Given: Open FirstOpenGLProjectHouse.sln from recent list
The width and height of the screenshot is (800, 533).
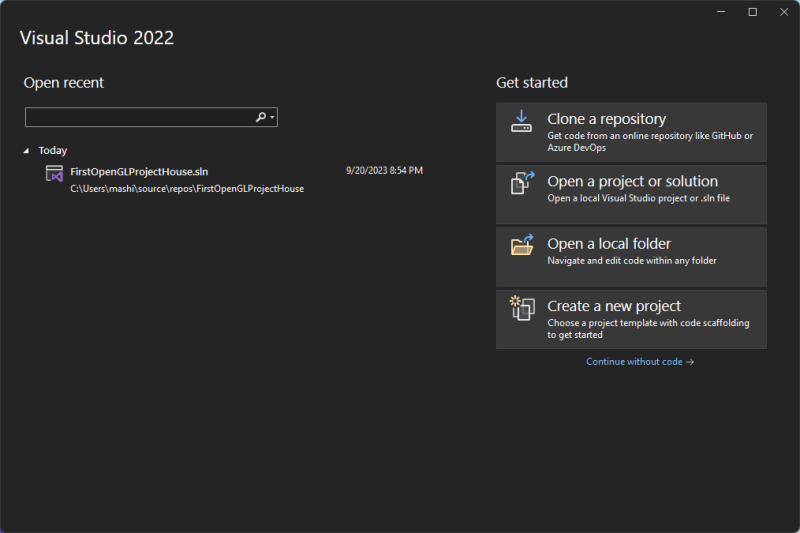Looking at the screenshot, I should pyautogui.click(x=234, y=180).
